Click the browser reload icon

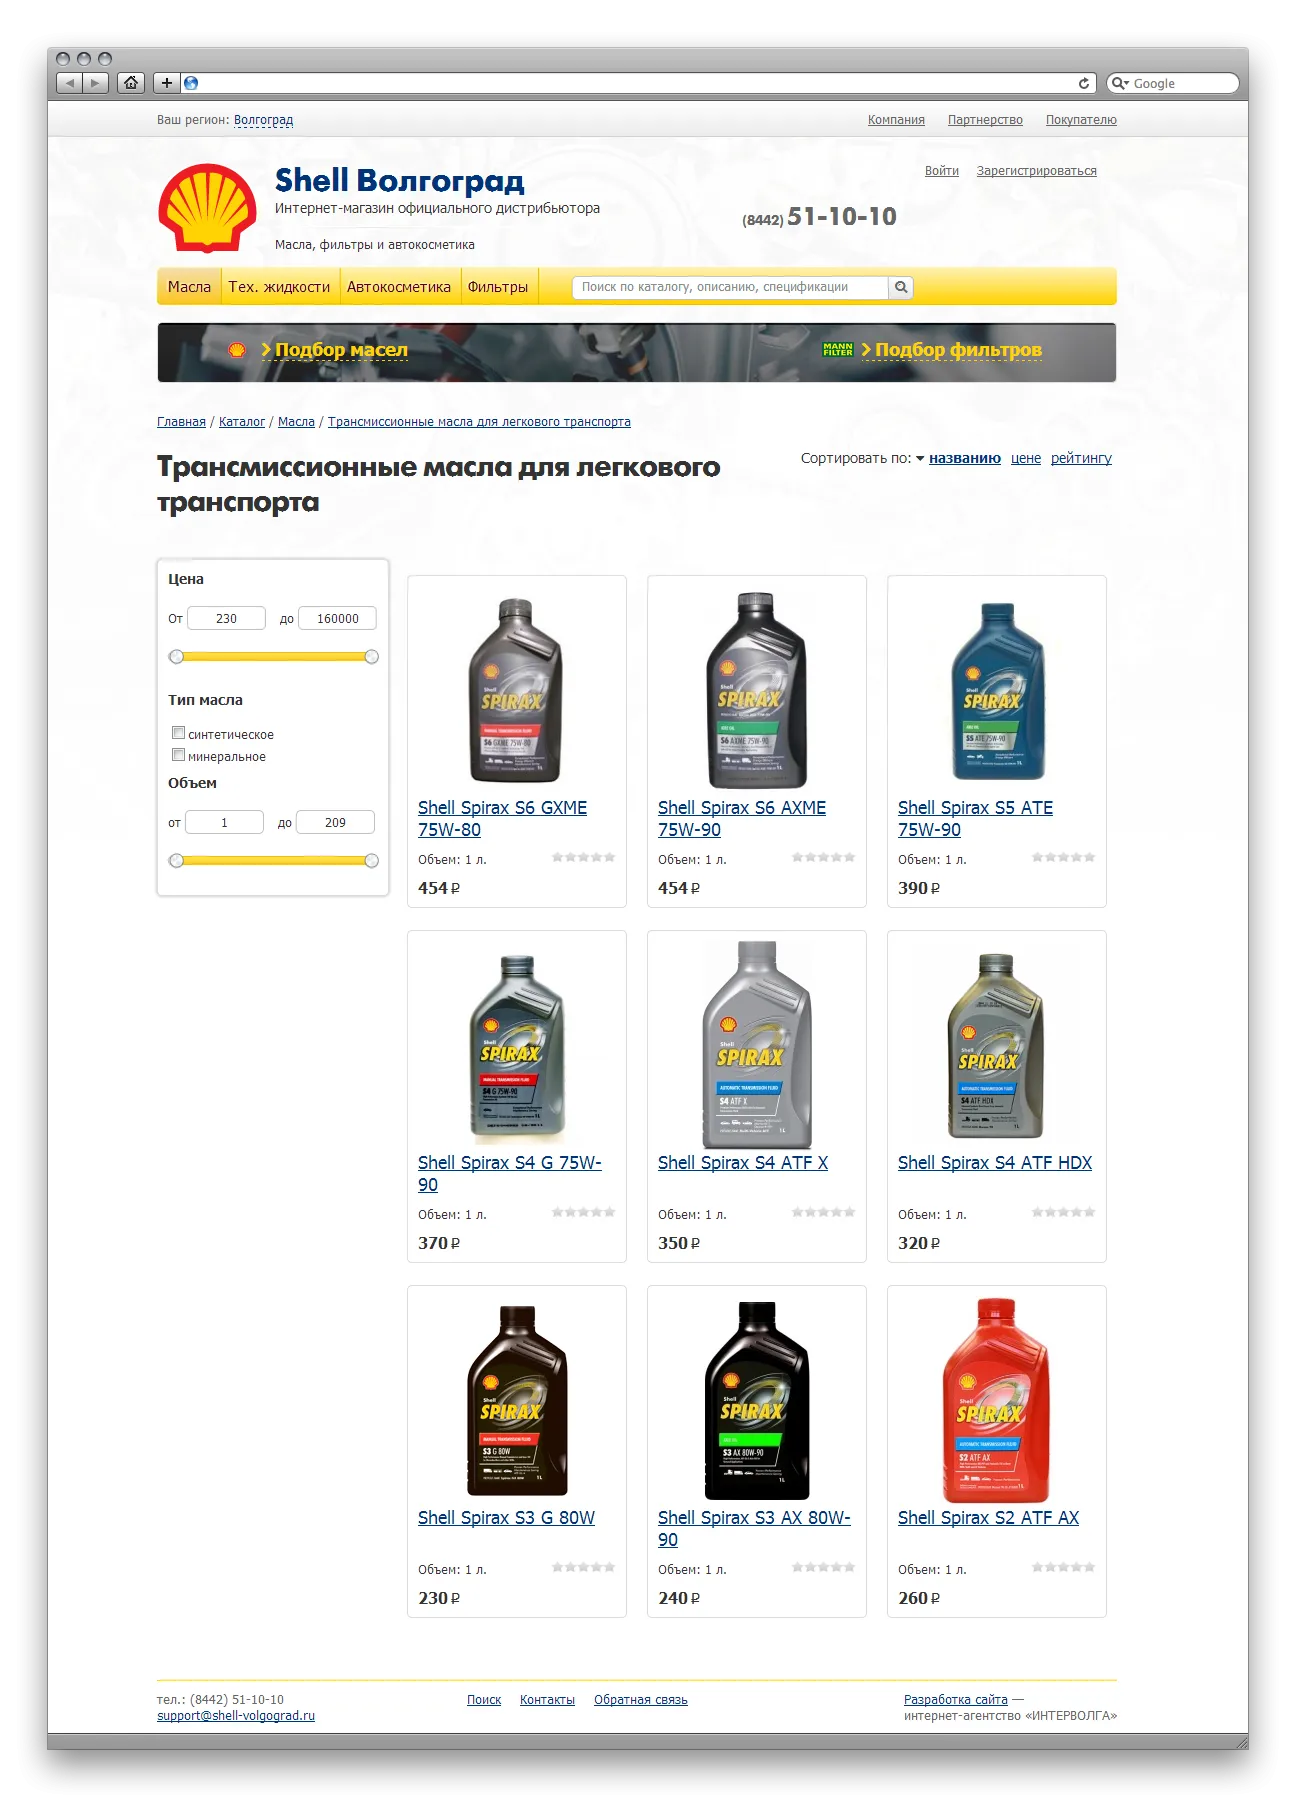pyautogui.click(x=1084, y=83)
